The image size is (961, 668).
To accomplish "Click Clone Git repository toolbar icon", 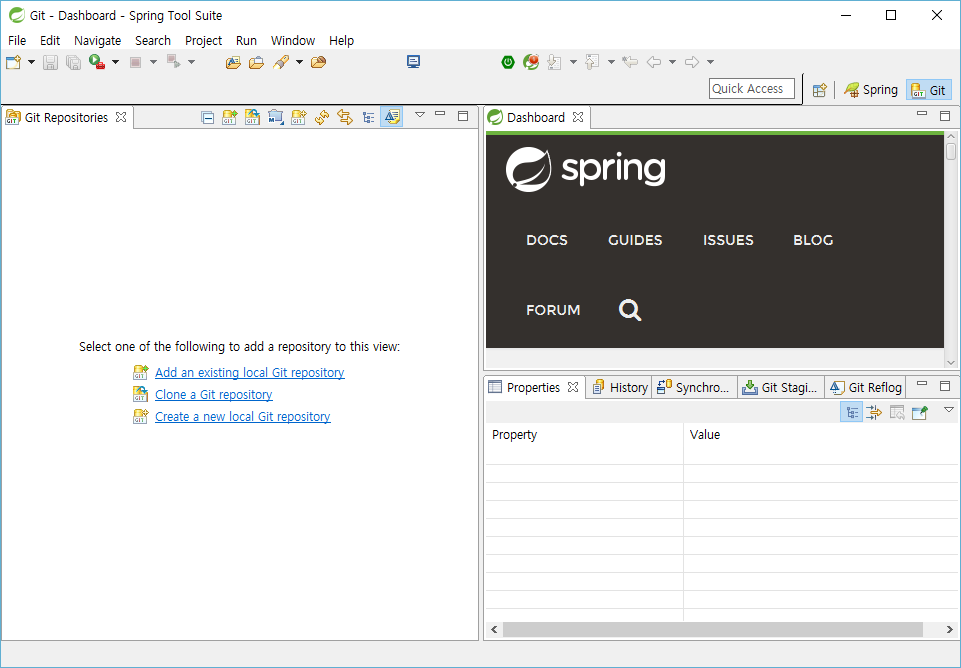I will click(253, 117).
